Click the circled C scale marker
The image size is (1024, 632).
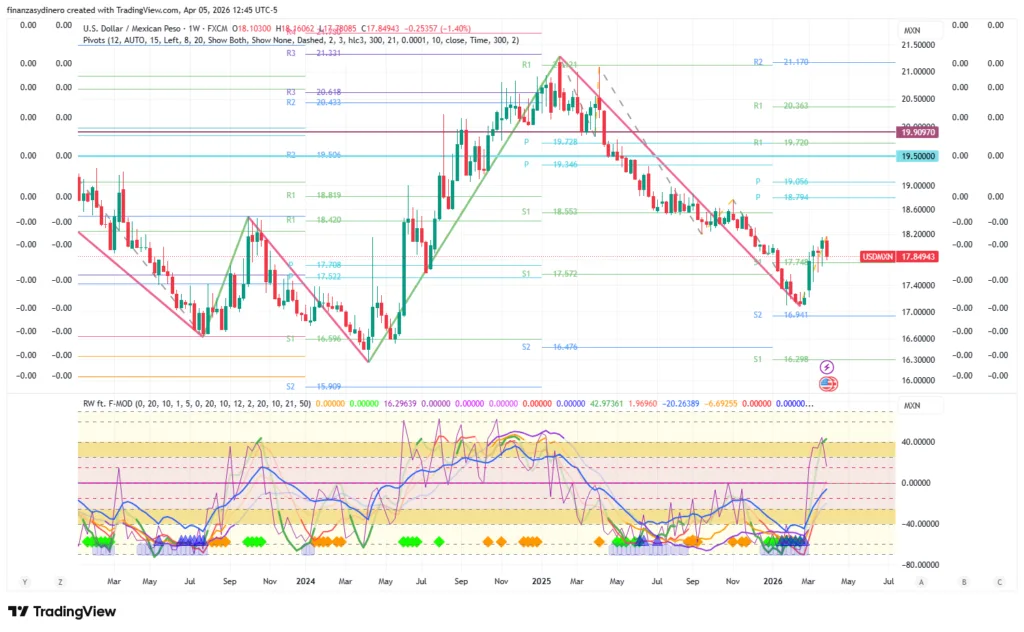998,581
